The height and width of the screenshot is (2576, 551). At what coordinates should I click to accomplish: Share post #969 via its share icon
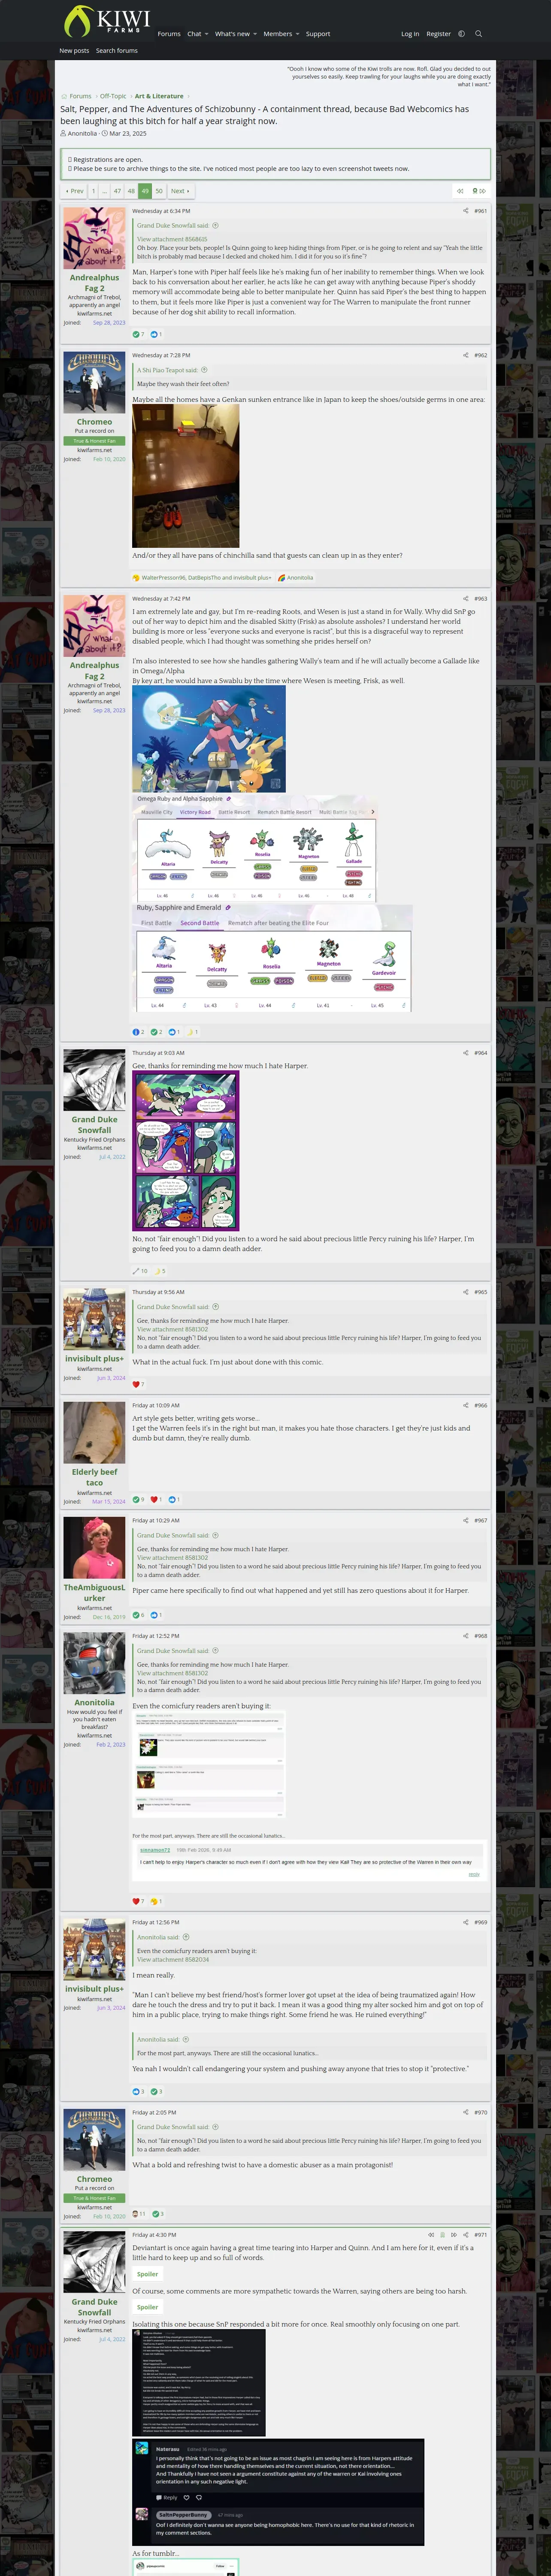[465, 1922]
